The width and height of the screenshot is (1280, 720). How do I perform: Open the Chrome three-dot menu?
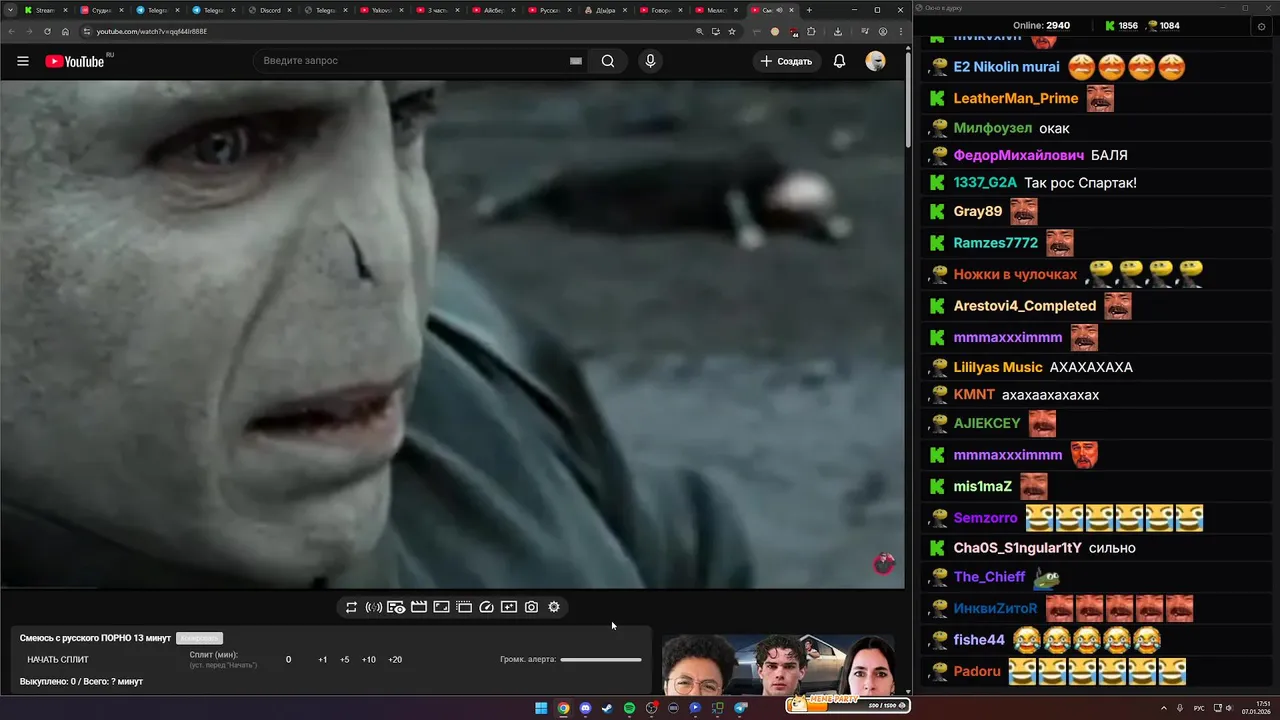(x=899, y=31)
